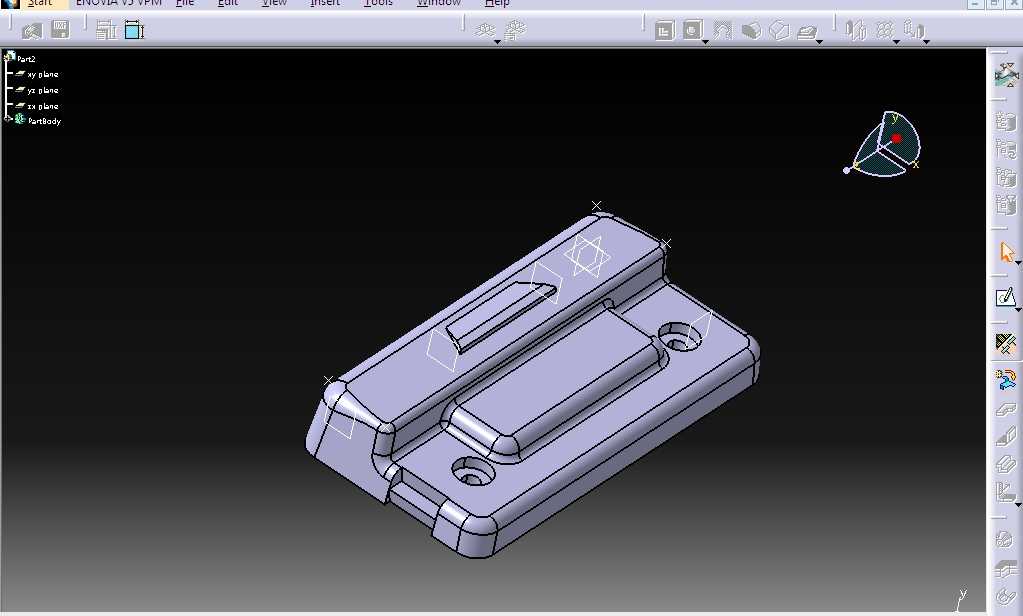This screenshot has width=1023, height=616.
Task: Click the 3D compass red manipulator dot
Action: pyautogui.click(x=896, y=138)
